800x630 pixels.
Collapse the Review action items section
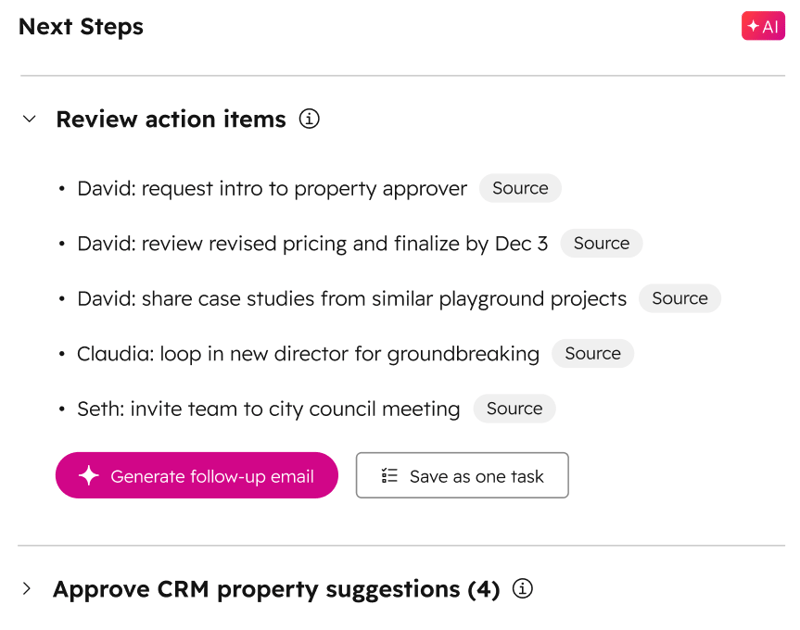(30, 119)
